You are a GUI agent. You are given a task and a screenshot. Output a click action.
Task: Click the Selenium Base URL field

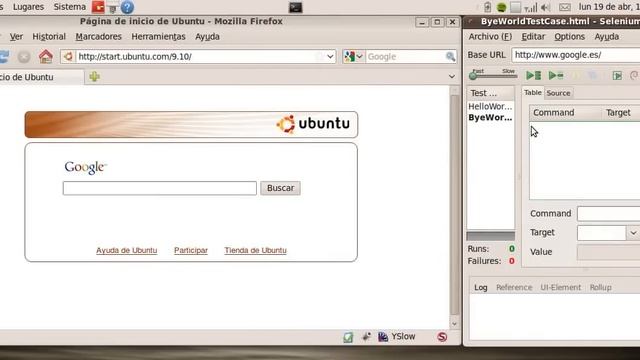[576, 55]
